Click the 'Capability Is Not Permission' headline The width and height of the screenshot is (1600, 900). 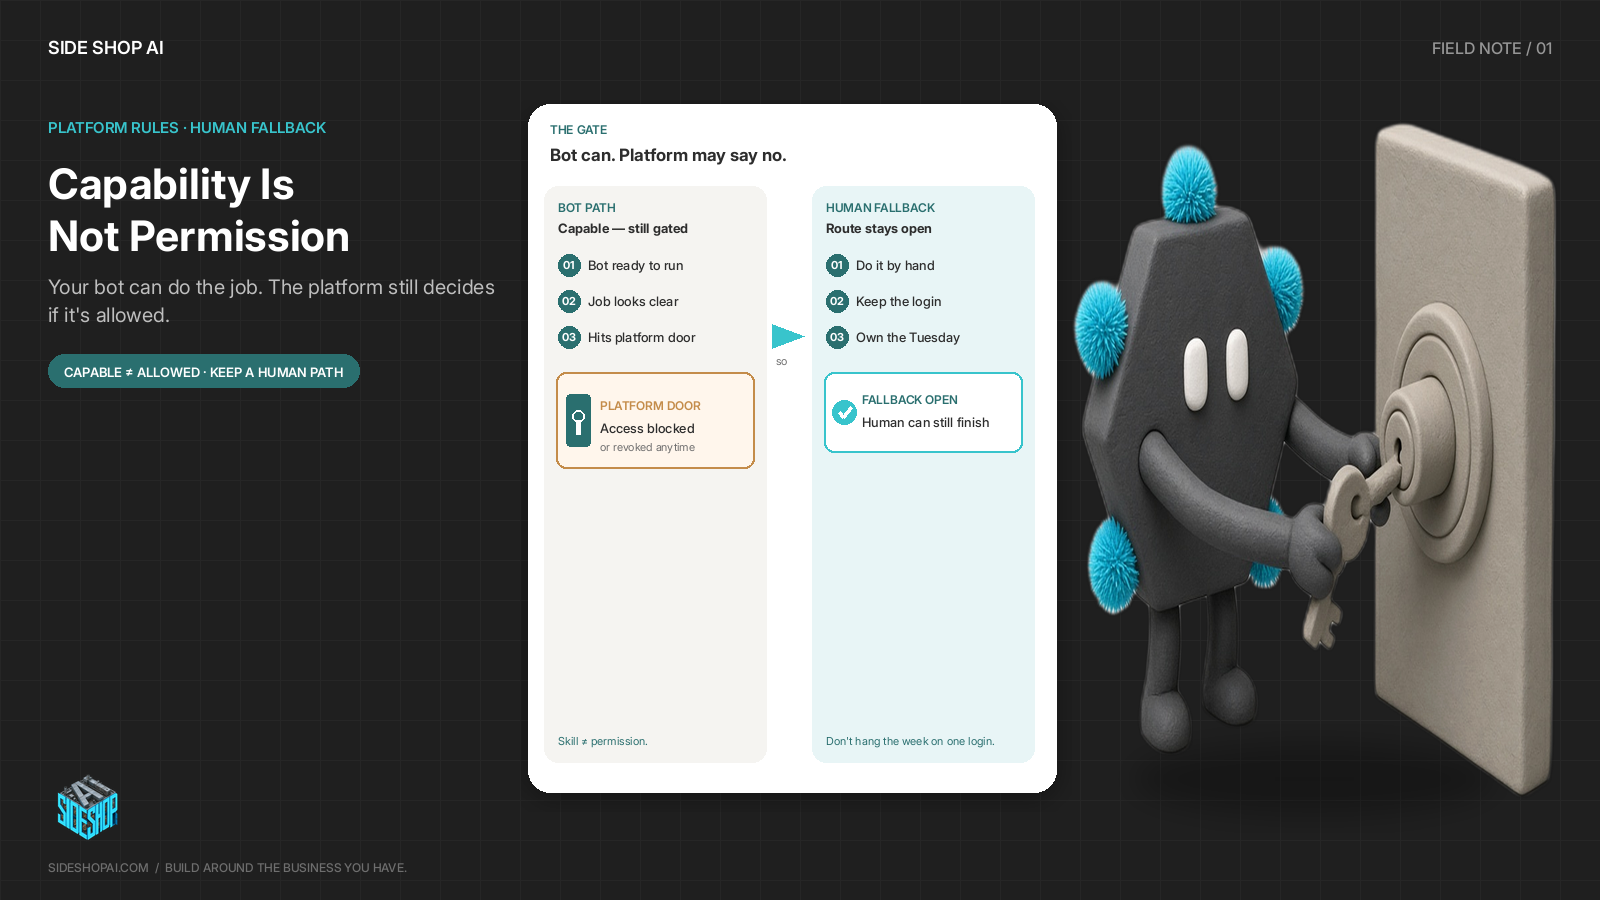click(x=199, y=210)
